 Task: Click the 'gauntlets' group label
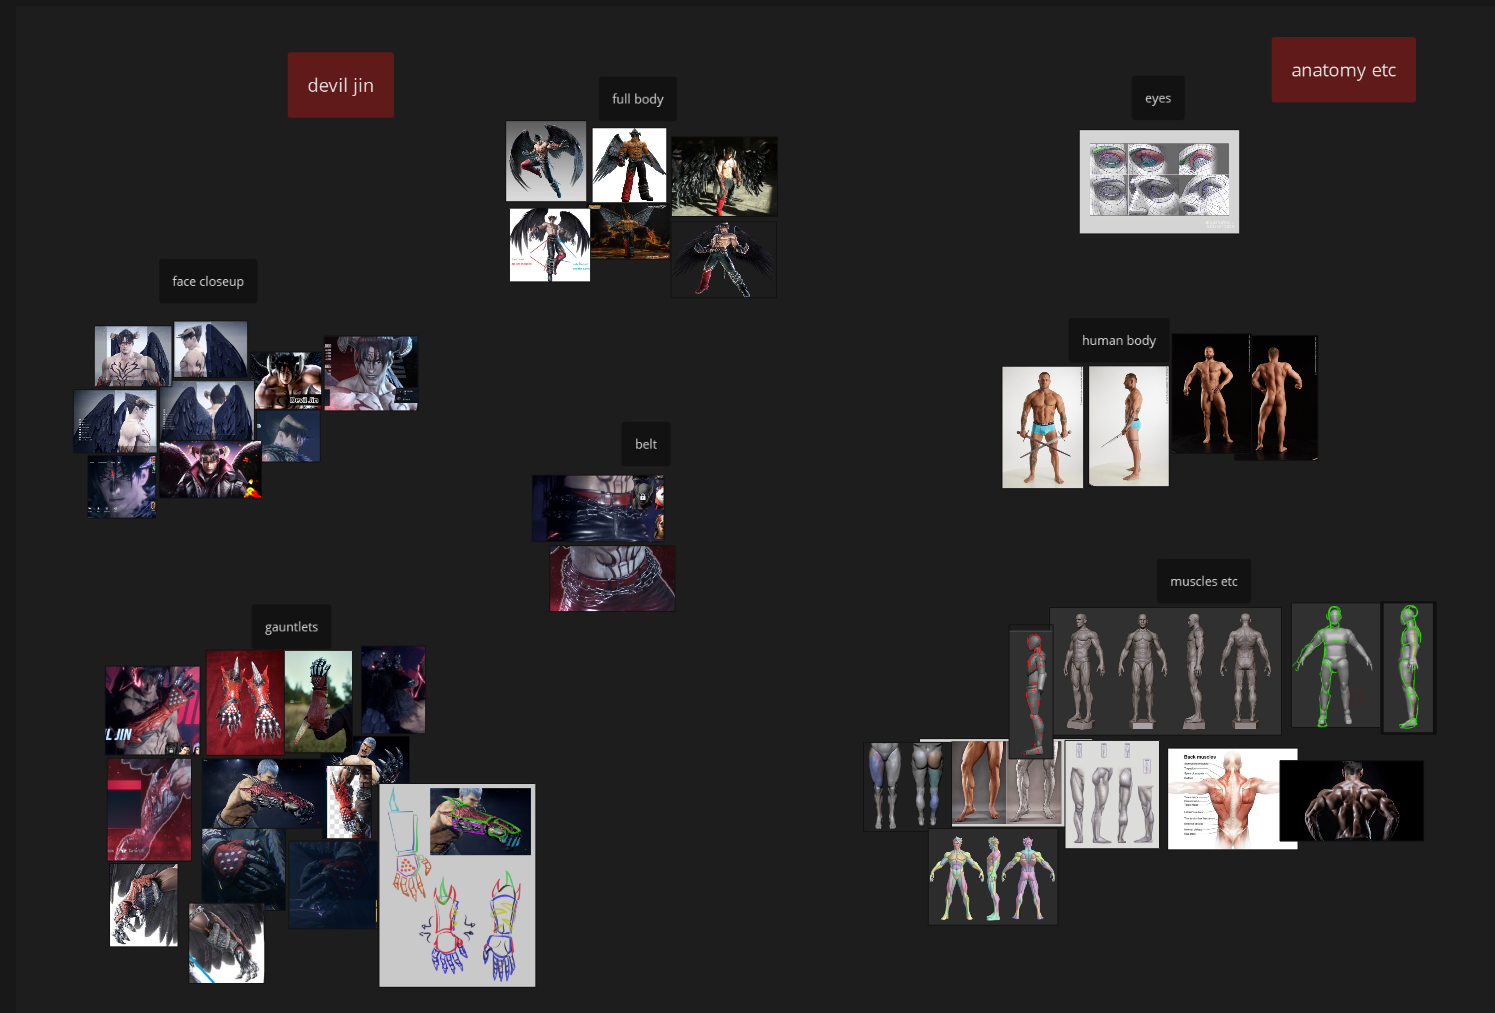[291, 627]
